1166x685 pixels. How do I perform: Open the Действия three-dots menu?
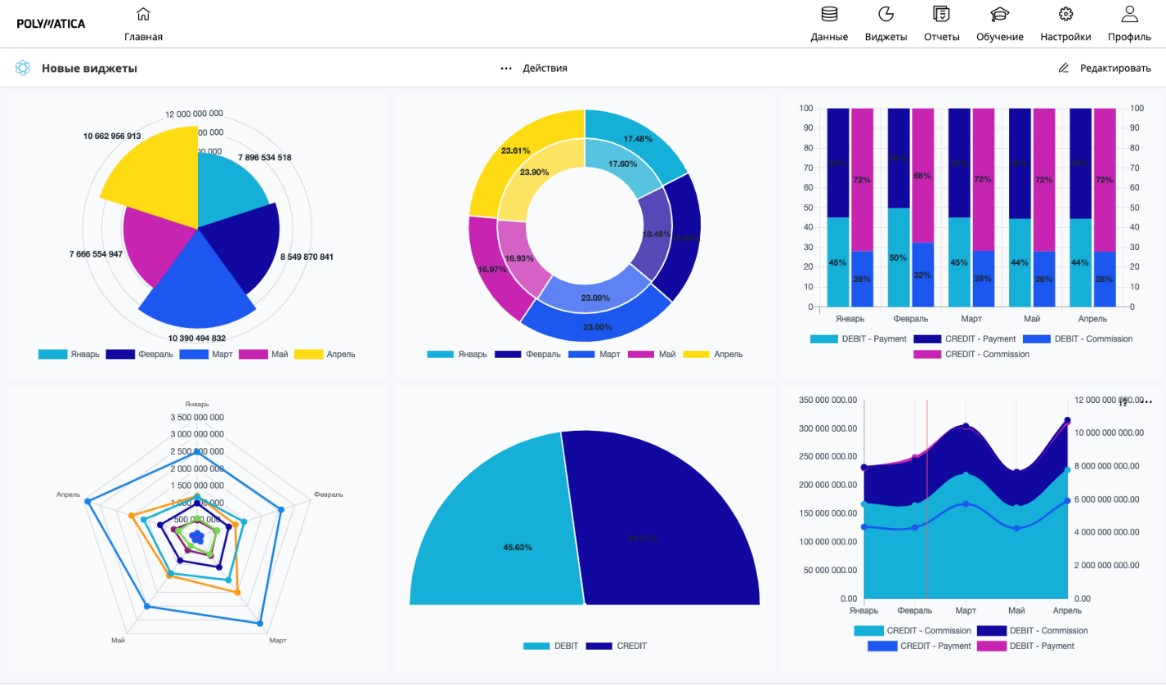pos(533,68)
